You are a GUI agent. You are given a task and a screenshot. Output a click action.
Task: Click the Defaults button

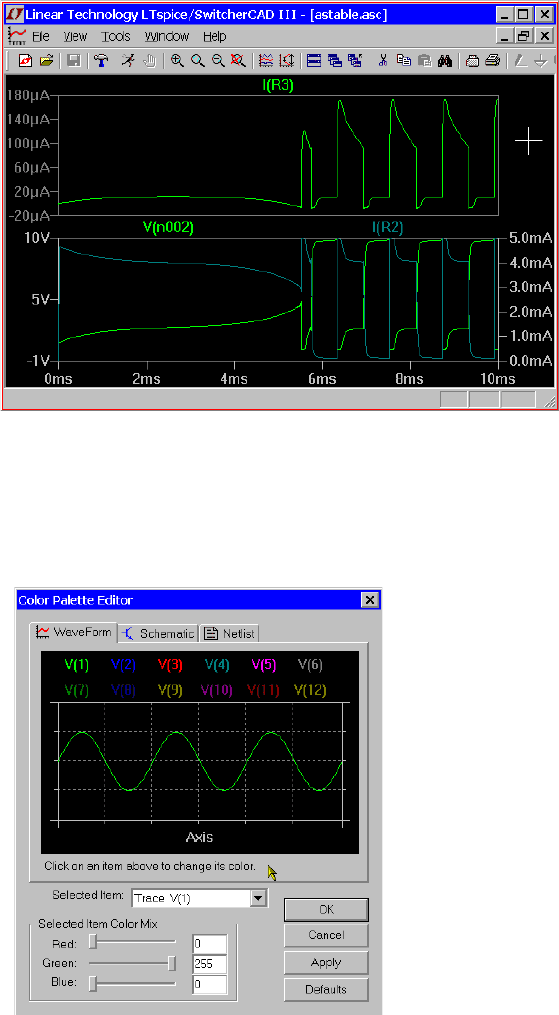coord(326,990)
